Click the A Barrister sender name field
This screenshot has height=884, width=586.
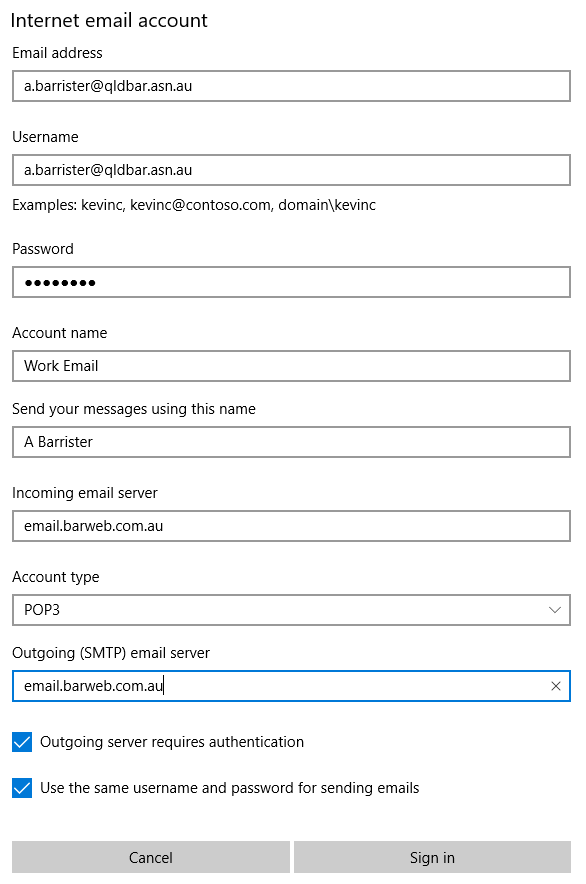pos(291,442)
